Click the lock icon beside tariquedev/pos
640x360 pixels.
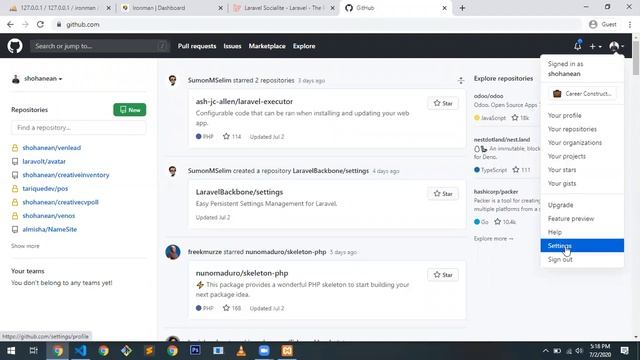coord(15,189)
